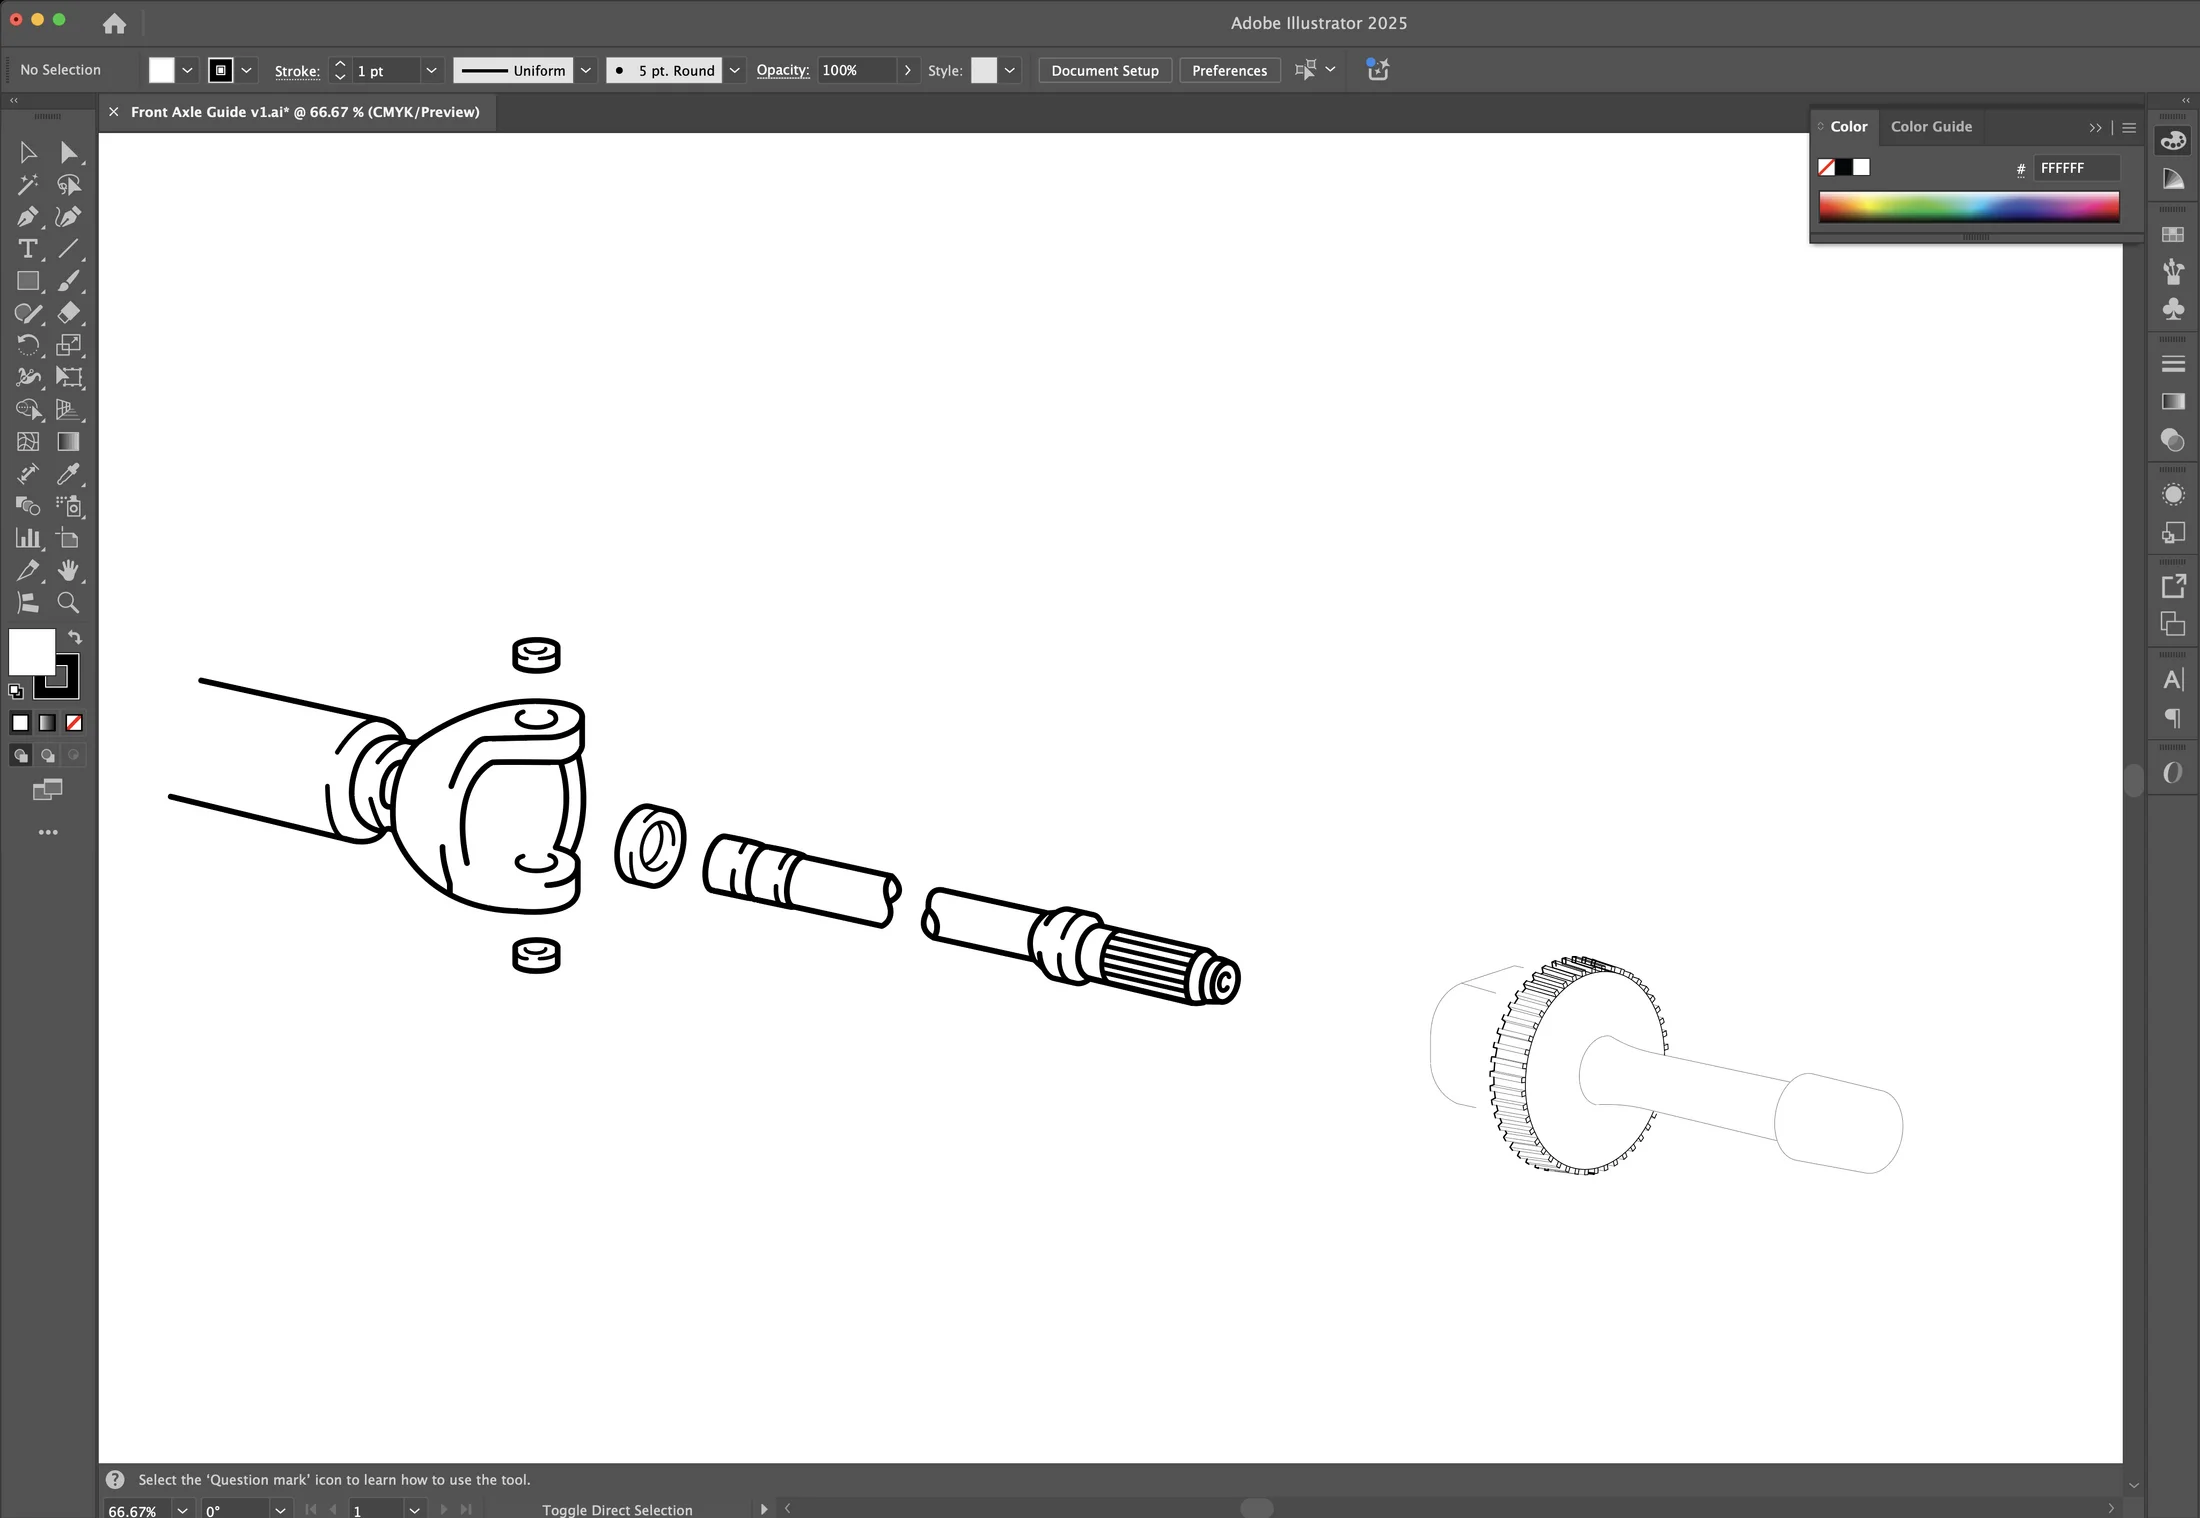
Task: Select the Scale tool
Action: click(x=68, y=345)
